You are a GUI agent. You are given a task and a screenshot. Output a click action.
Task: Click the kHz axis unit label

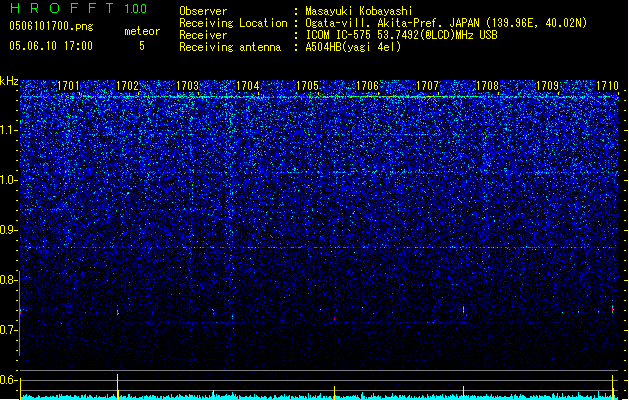(9, 81)
